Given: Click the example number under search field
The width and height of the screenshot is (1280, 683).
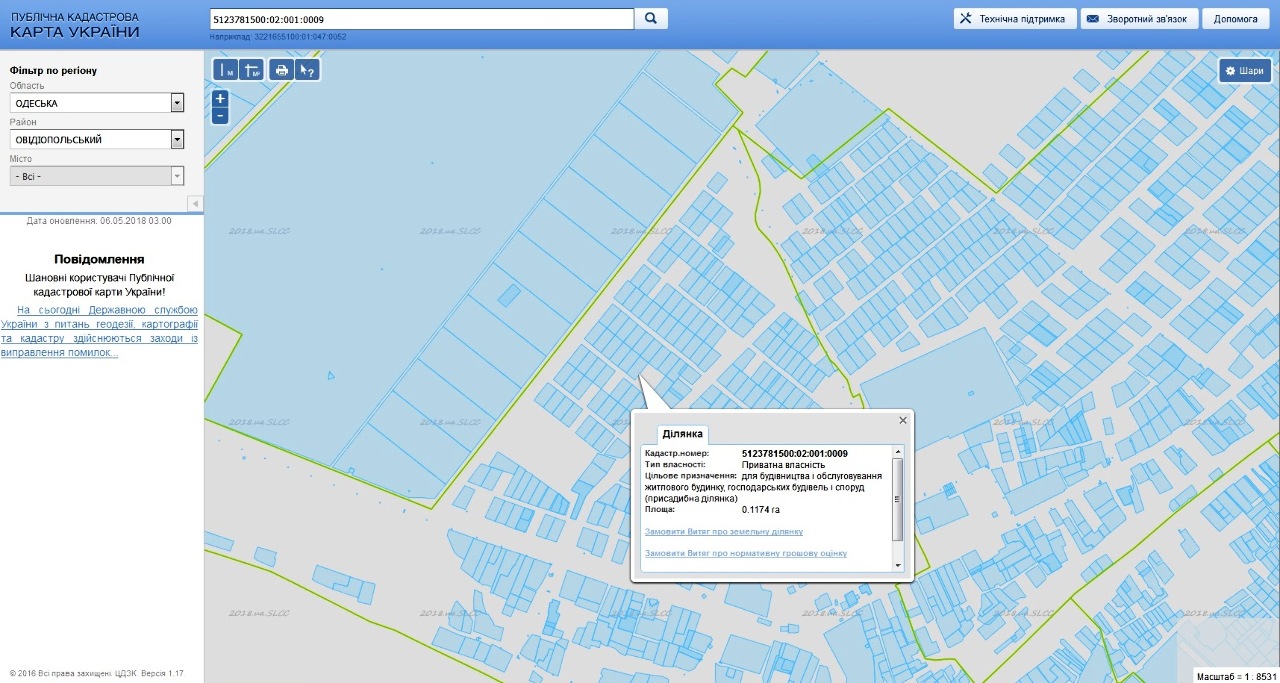Looking at the screenshot, I should pos(300,36).
